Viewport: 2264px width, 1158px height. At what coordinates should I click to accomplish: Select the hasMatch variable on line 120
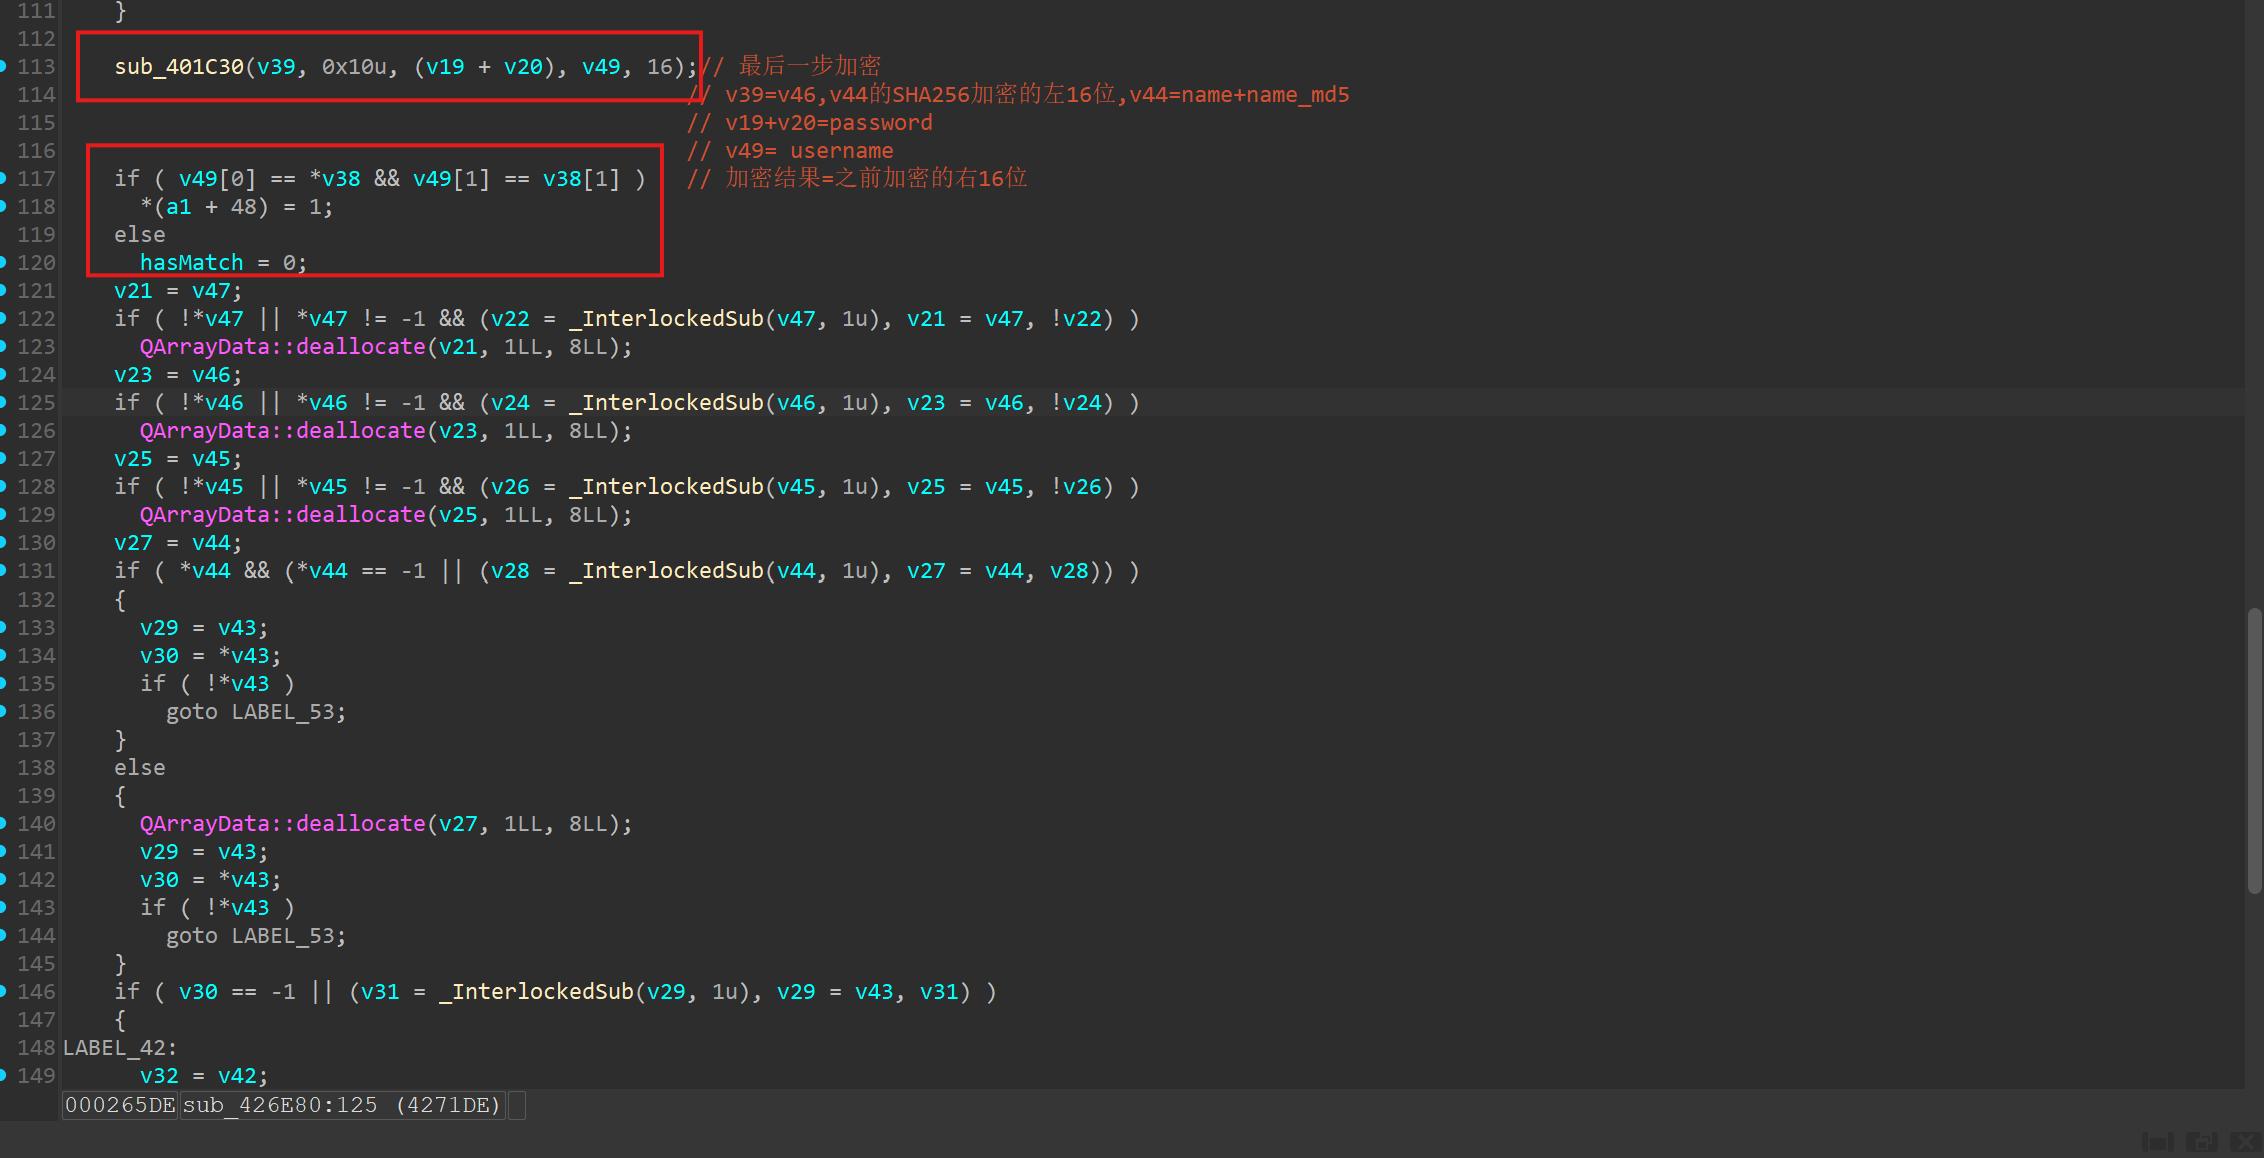click(191, 262)
